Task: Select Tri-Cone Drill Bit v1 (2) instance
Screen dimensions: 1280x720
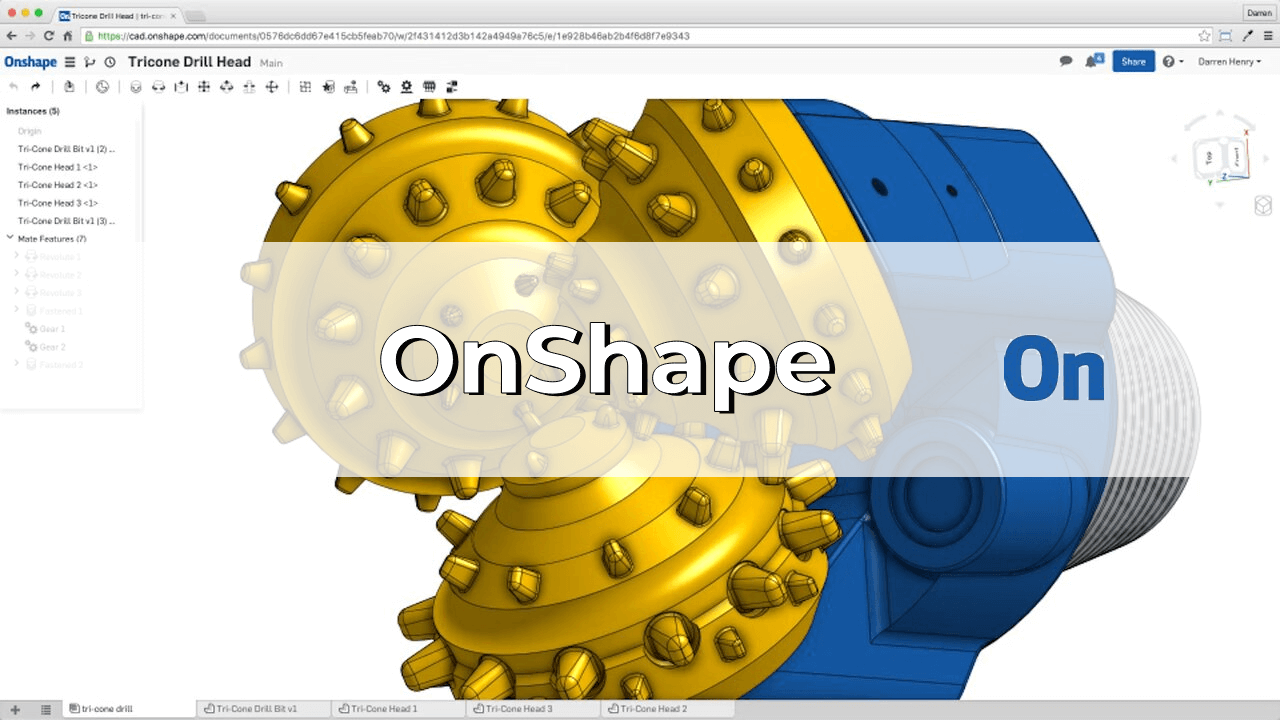Action: (x=67, y=149)
